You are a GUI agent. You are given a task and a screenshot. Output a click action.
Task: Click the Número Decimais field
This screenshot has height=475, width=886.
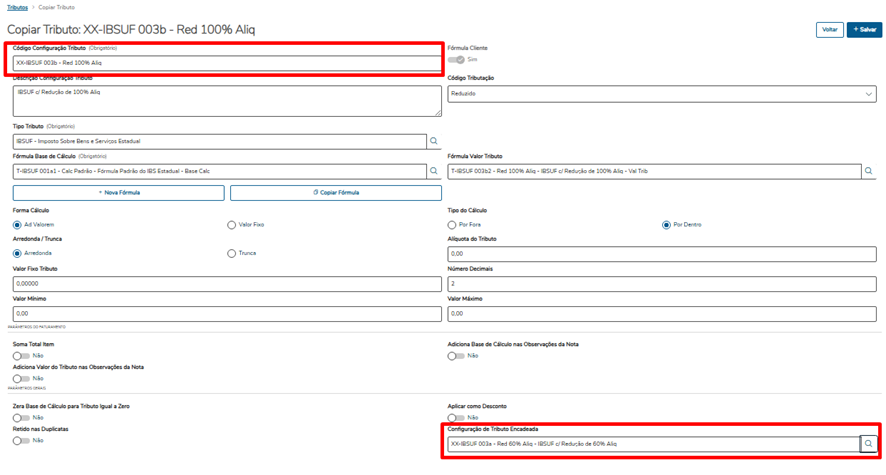click(x=662, y=284)
